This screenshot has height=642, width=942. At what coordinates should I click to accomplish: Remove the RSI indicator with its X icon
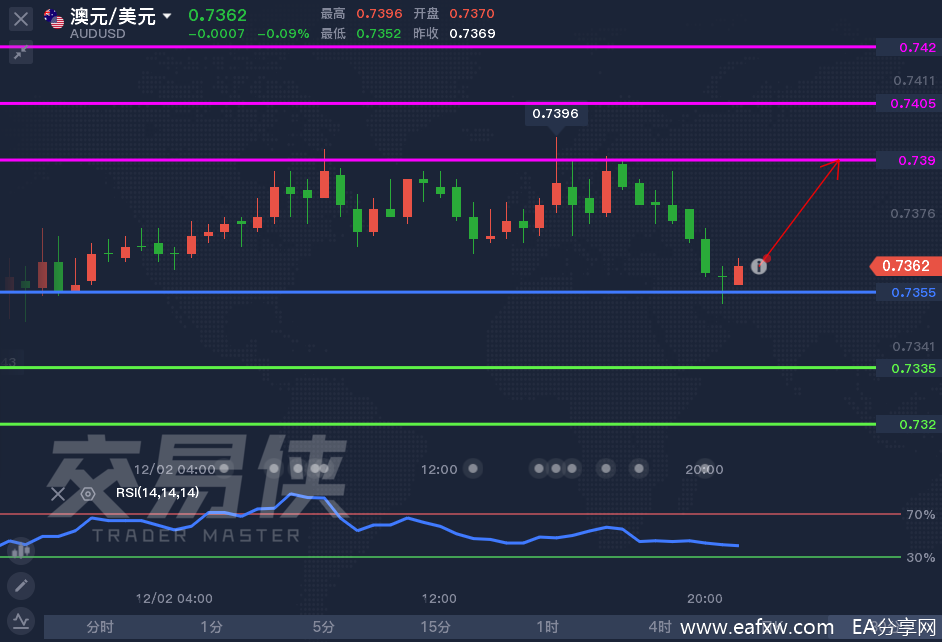(x=58, y=494)
